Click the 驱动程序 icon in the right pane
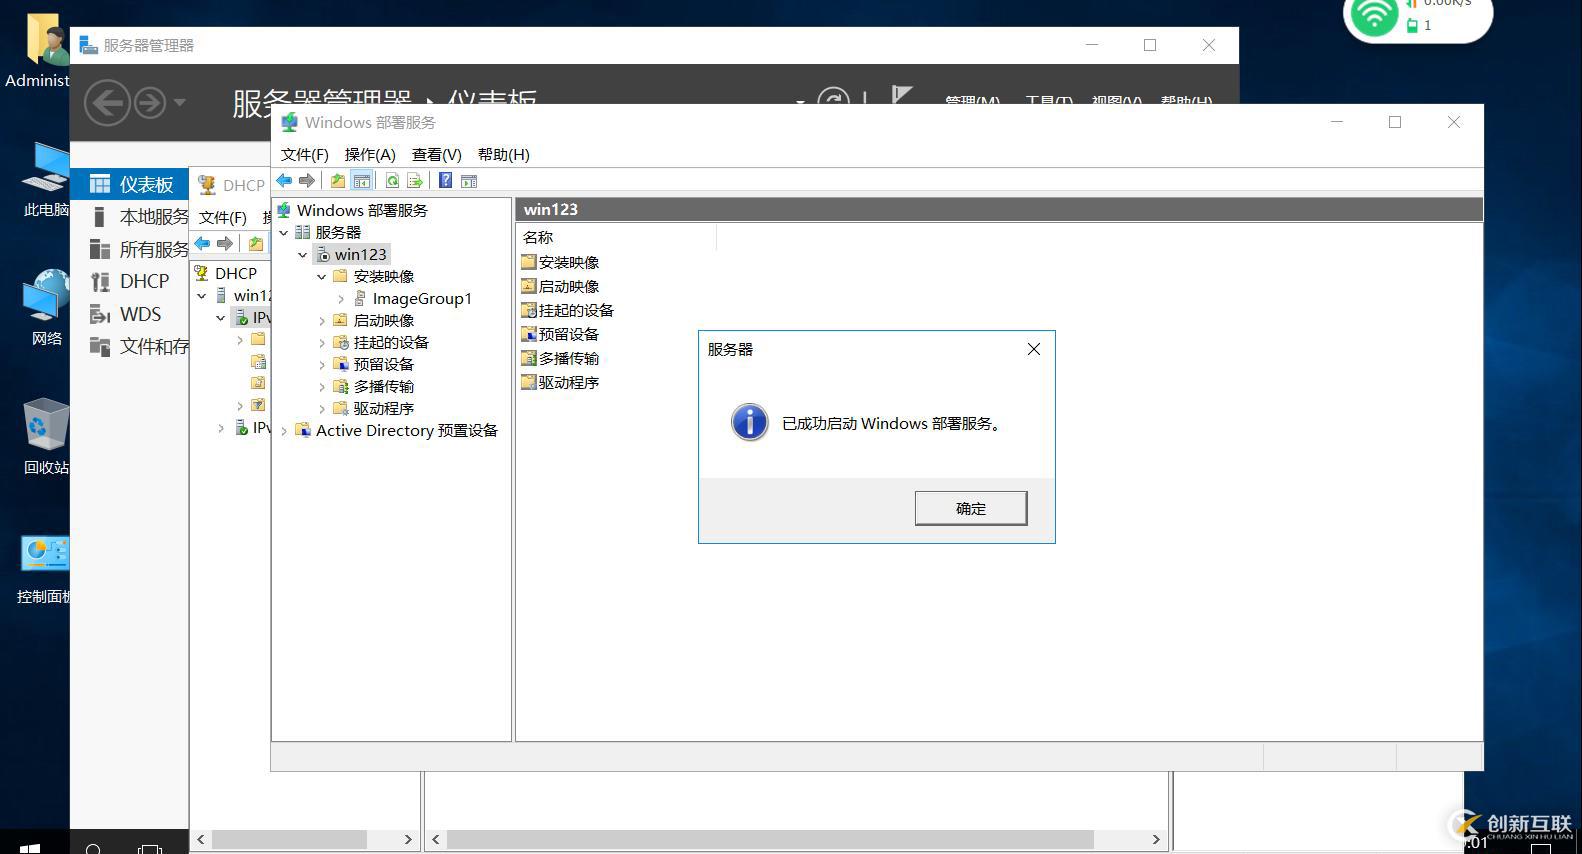The width and height of the screenshot is (1582, 854). 529,382
